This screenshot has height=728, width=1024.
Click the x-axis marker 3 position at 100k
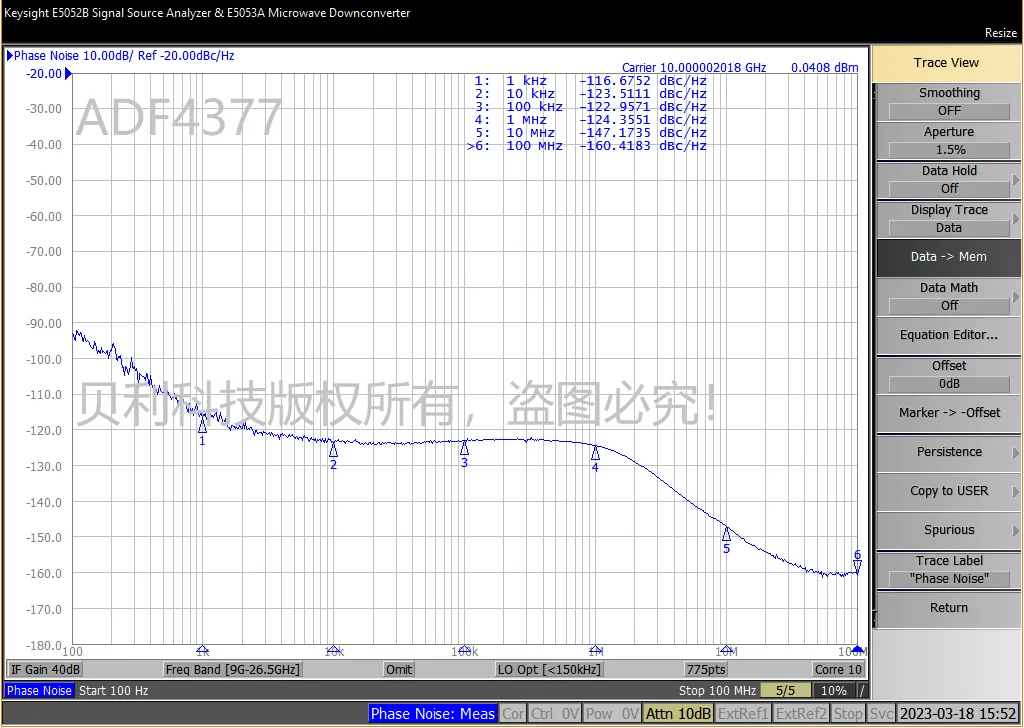(464, 650)
